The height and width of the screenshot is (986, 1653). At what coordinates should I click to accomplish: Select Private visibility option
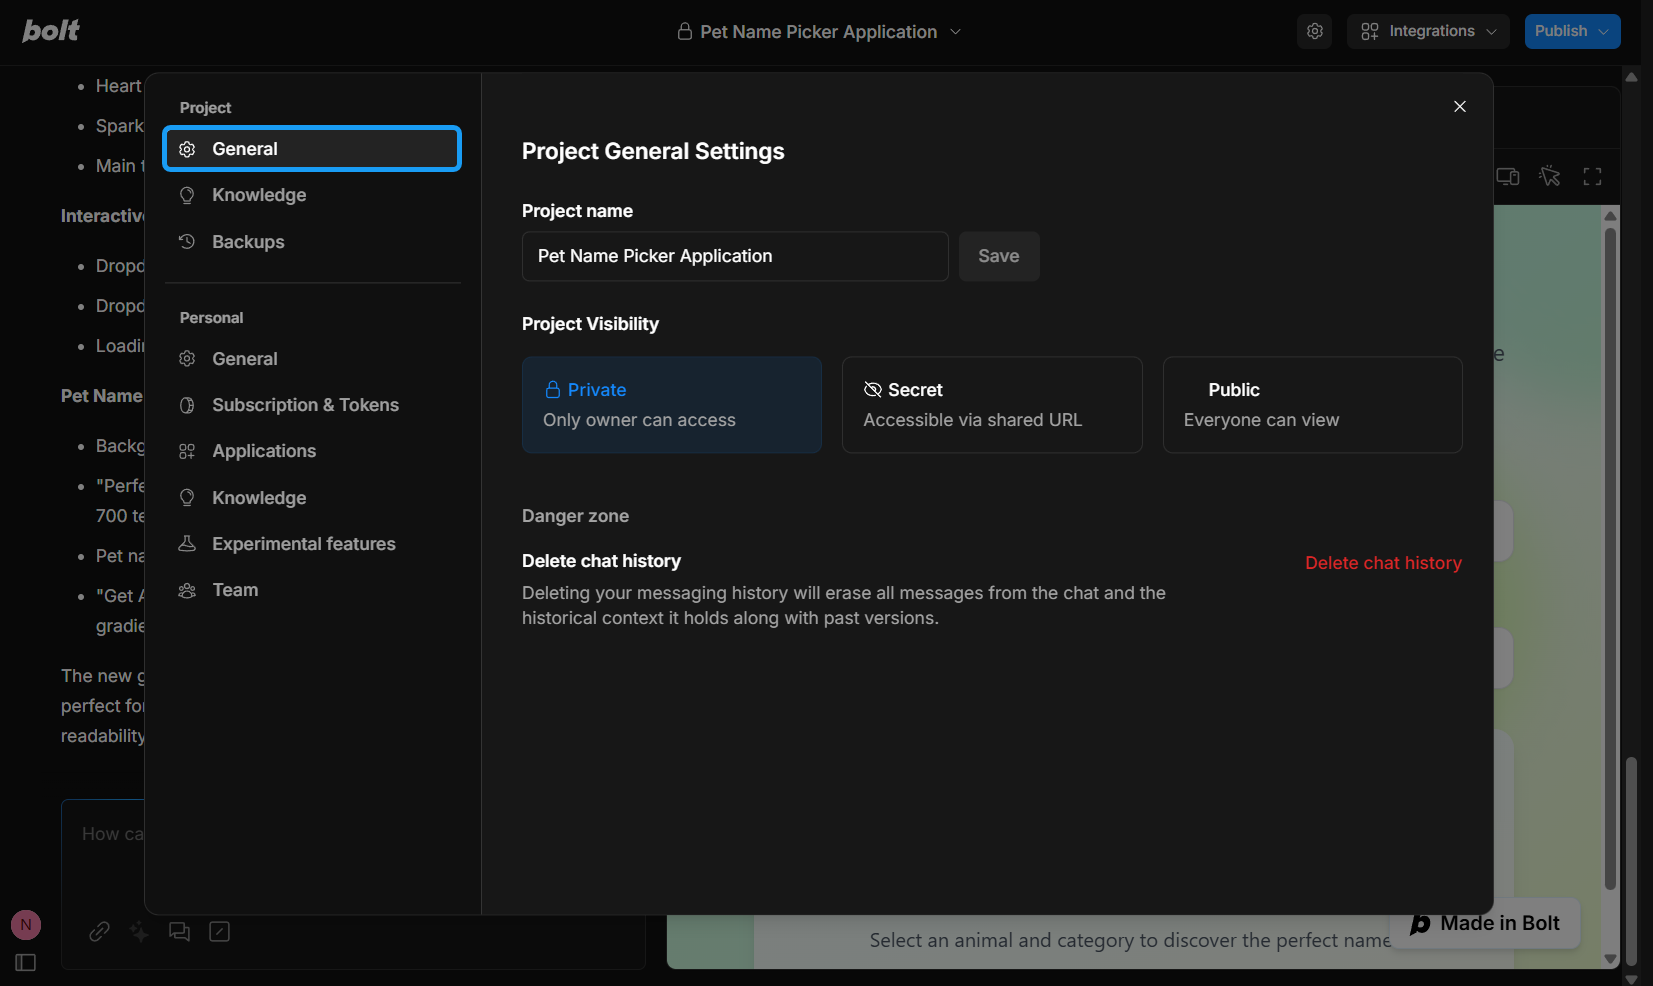tap(672, 405)
